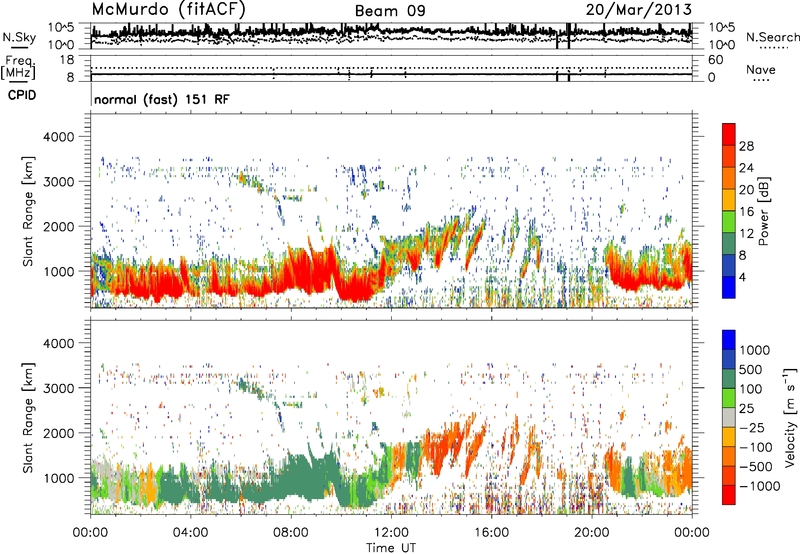Viewport: 800px width, 554px height.
Task: Click the dark green segment of the velocity colorbar
Action: click(729, 379)
